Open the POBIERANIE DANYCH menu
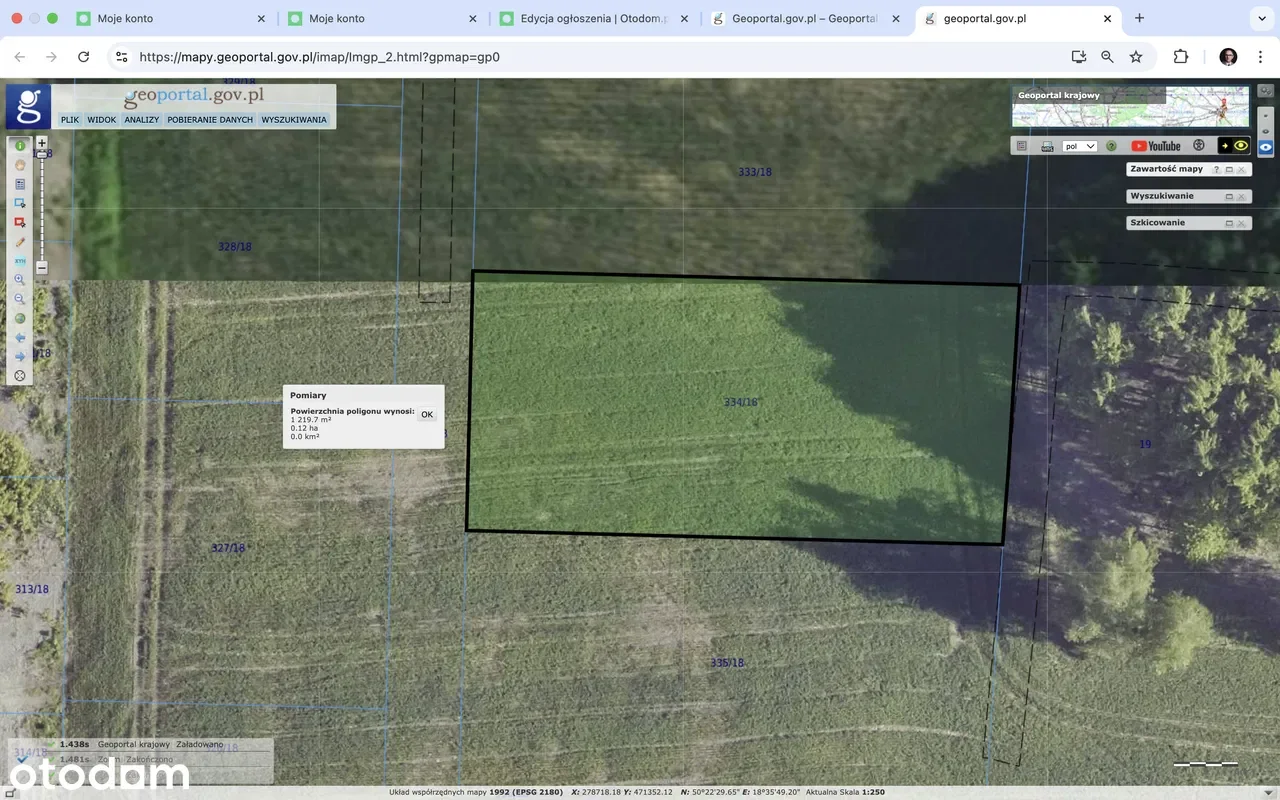This screenshot has width=1280, height=800. 210,120
